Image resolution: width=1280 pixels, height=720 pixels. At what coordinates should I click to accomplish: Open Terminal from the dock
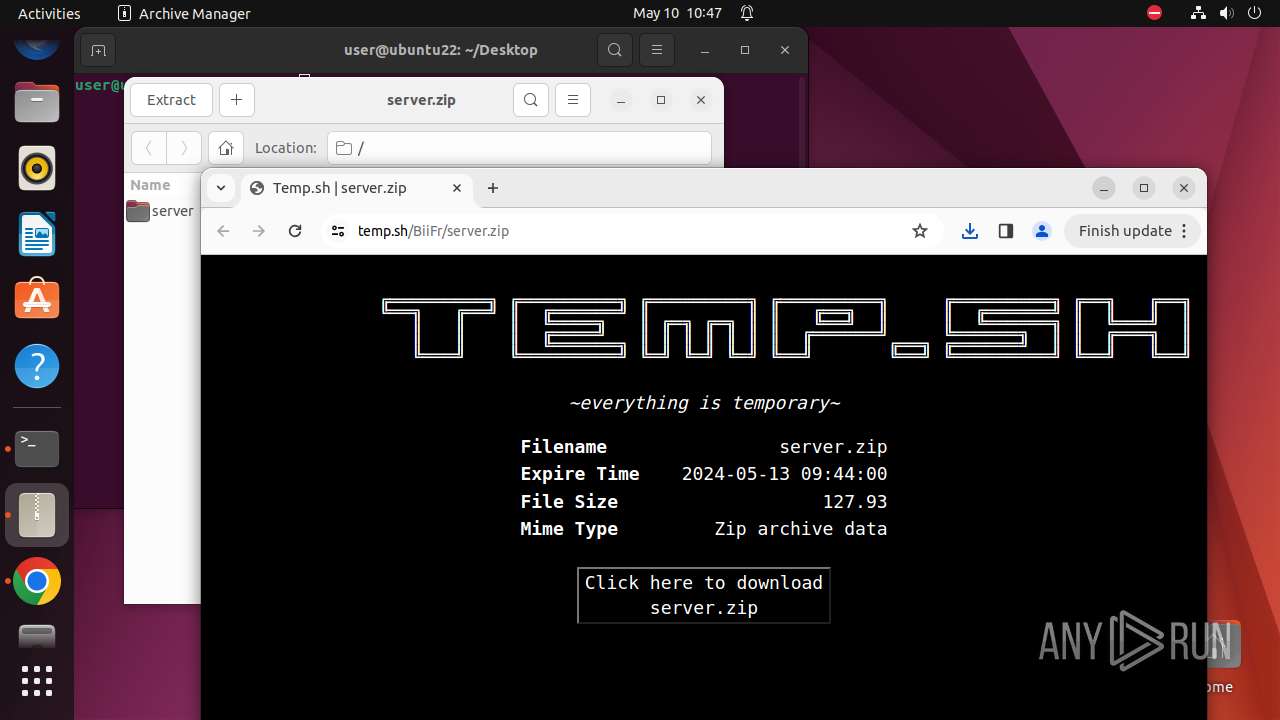coord(37,449)
